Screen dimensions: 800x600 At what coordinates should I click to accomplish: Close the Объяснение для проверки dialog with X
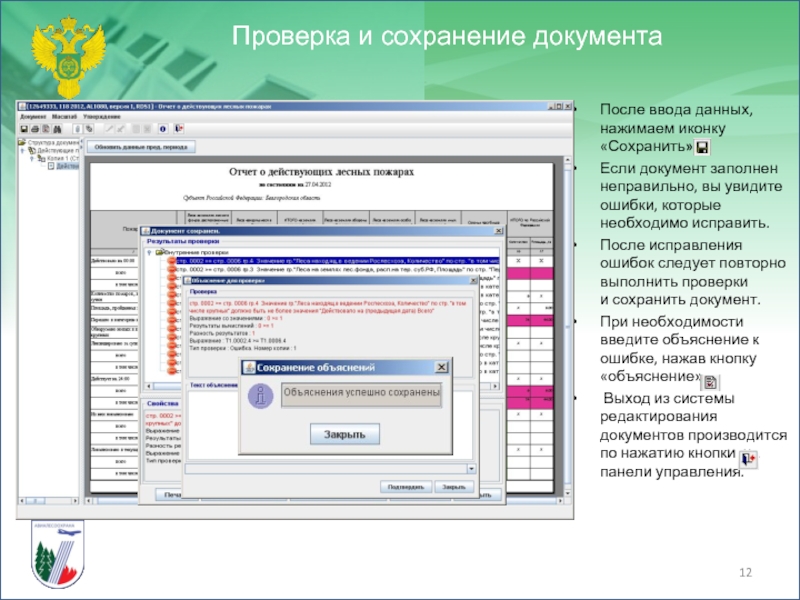click(473, 280)
